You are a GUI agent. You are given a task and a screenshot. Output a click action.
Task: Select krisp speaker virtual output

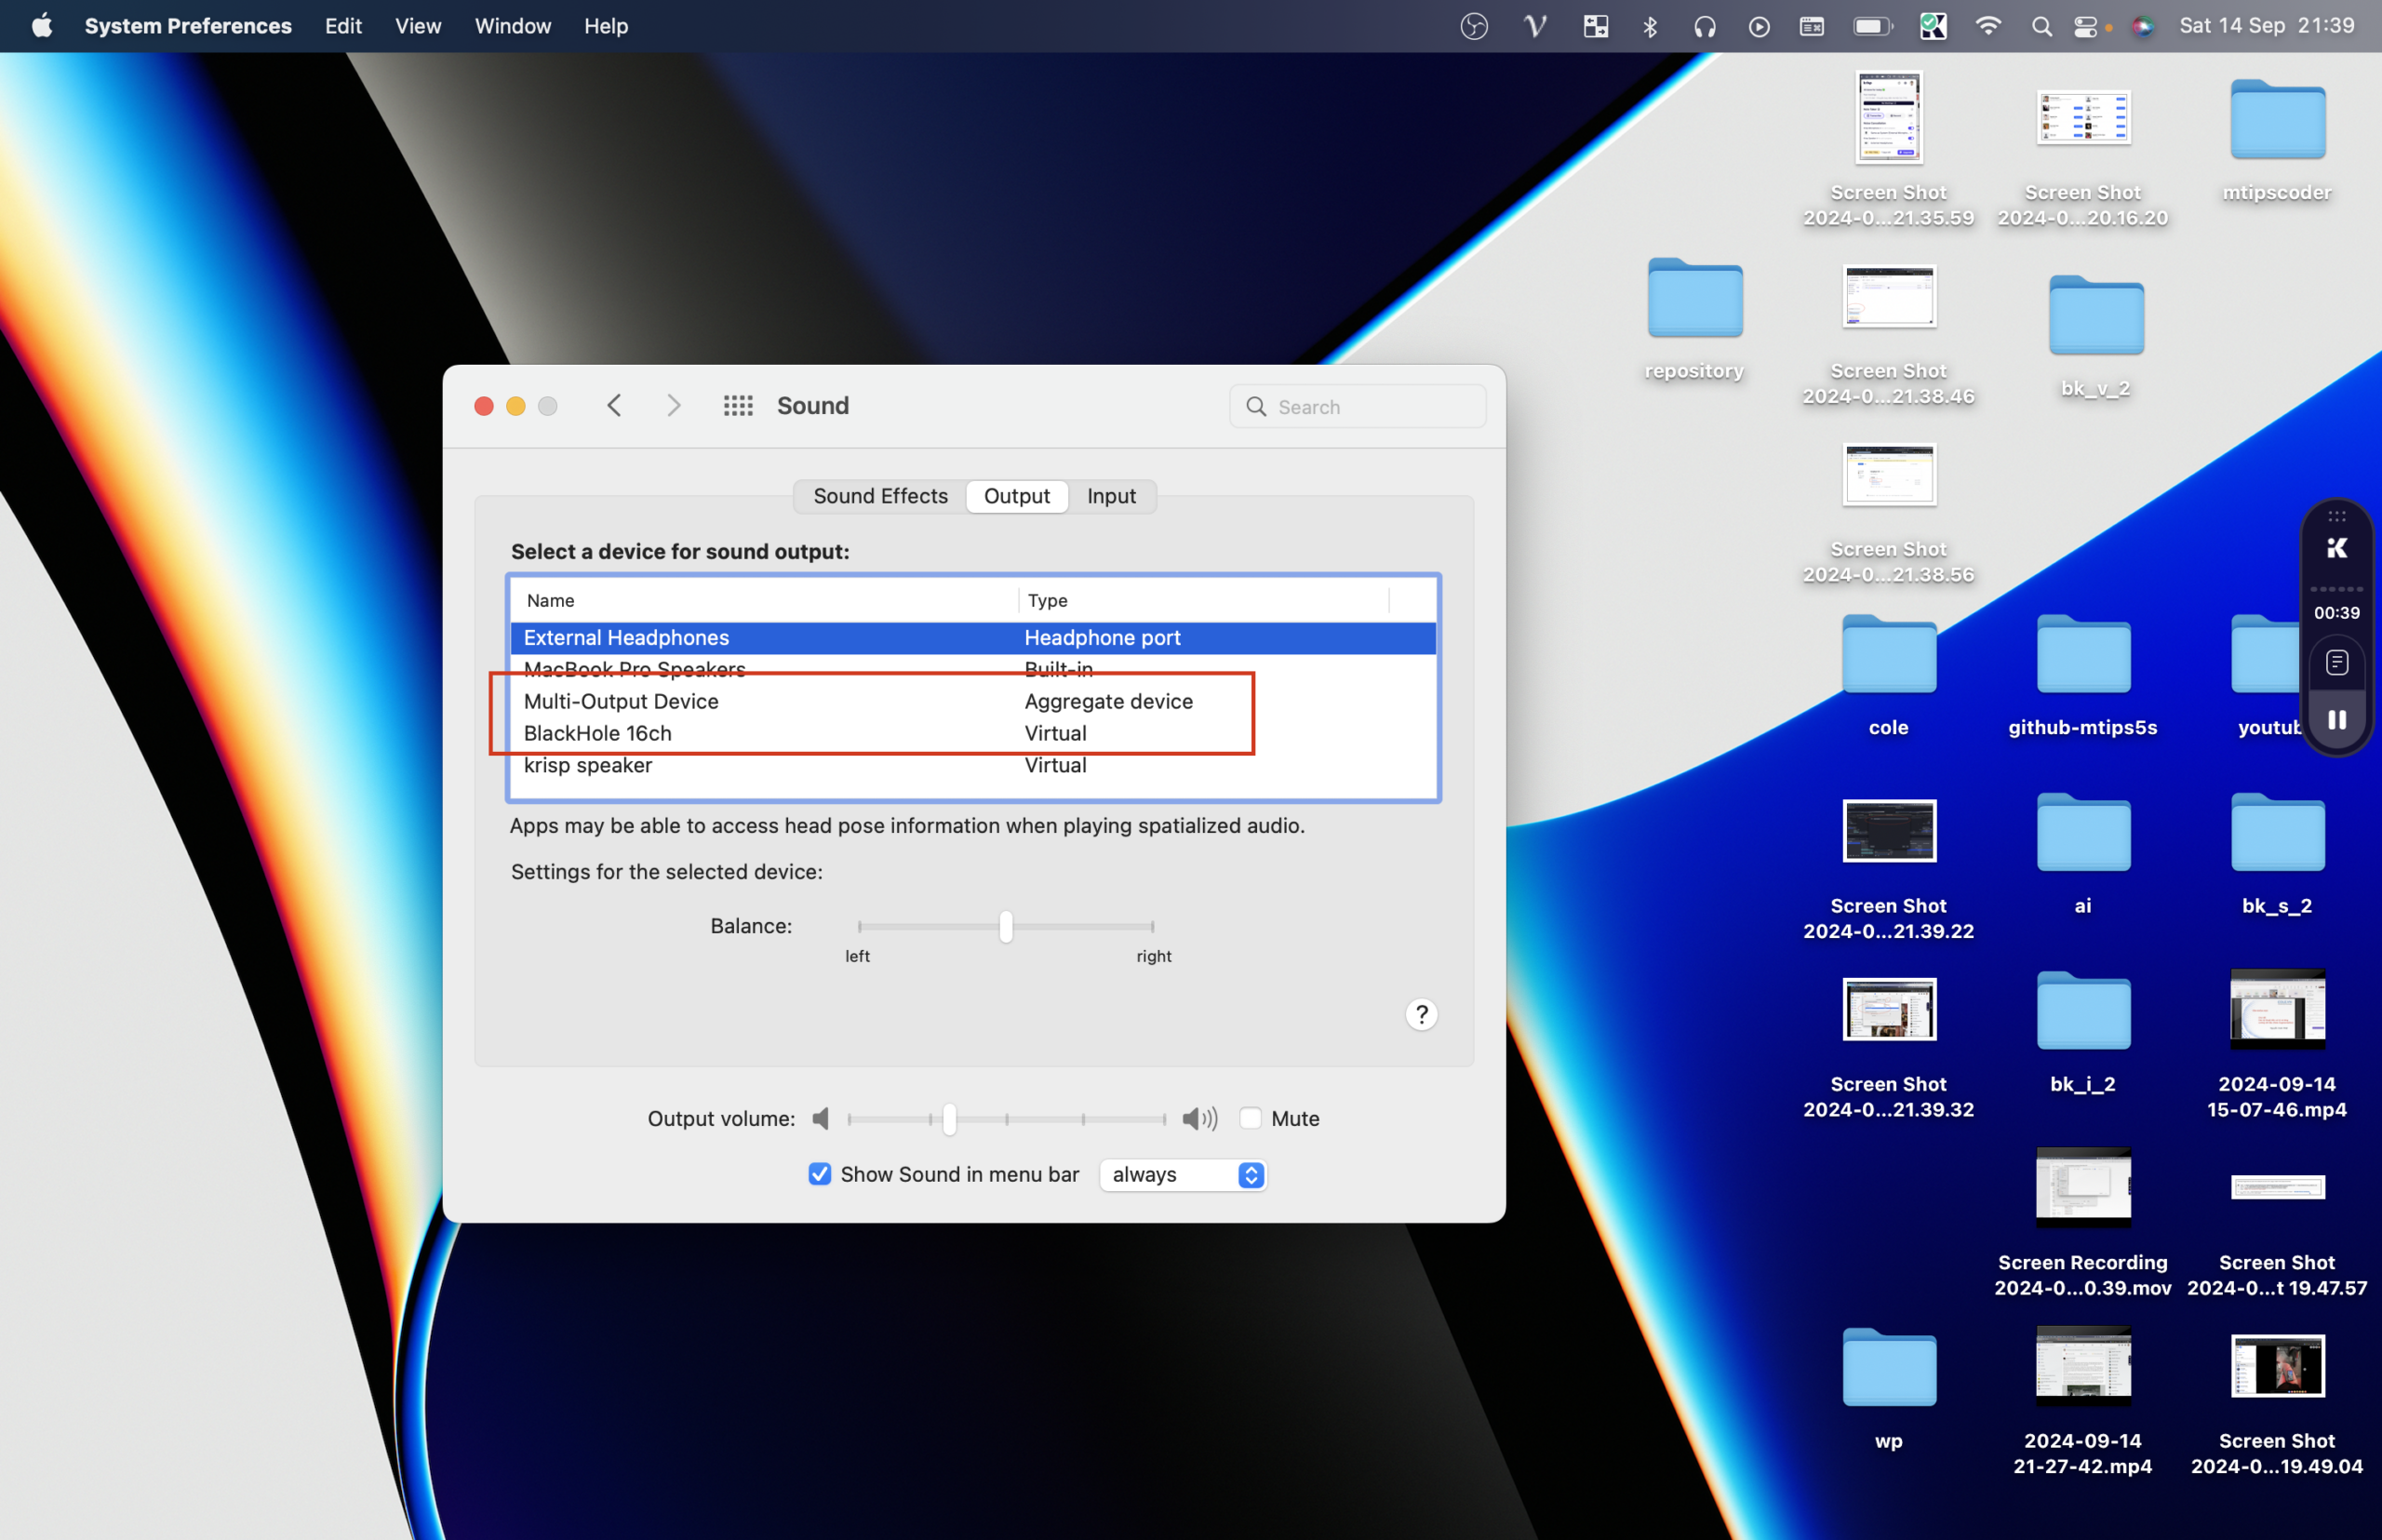[974, 766]
